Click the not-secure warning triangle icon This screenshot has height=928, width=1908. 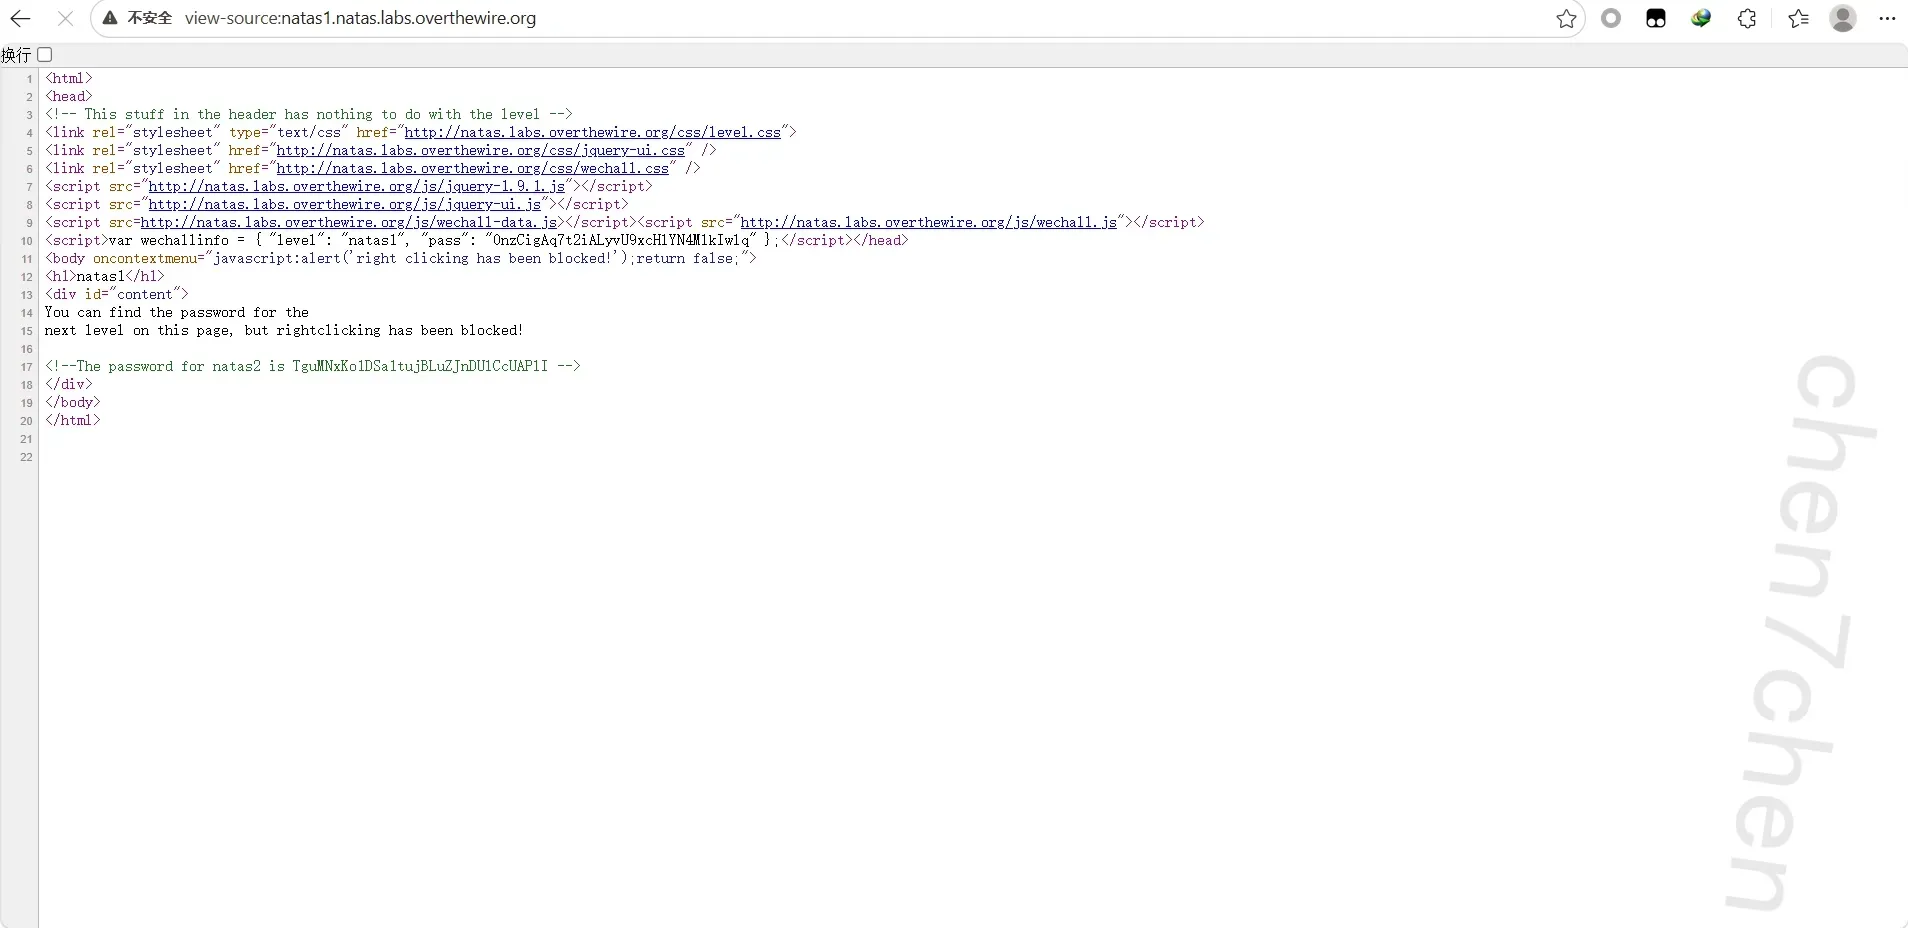111,18
